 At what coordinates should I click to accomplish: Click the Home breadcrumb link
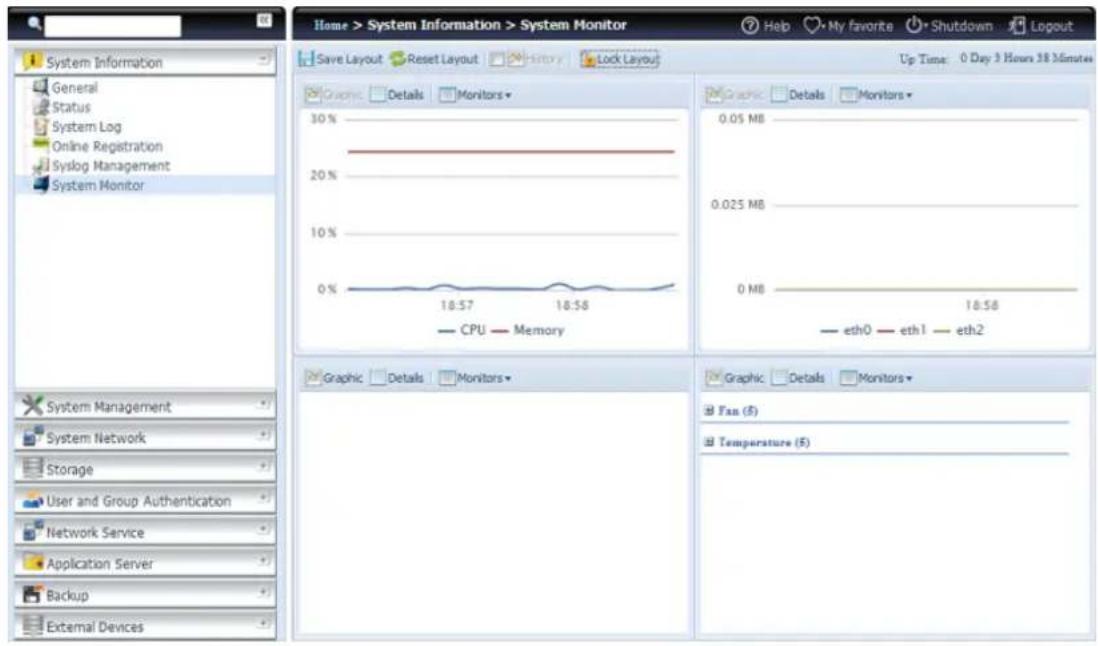coord(331,25)
